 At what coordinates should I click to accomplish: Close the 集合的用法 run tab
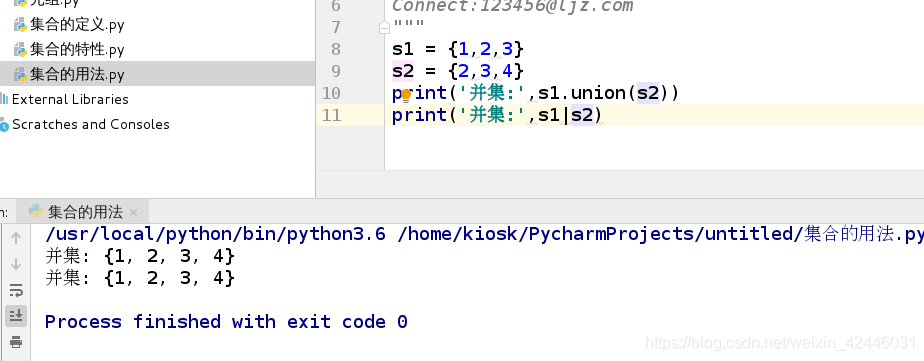click(x=133, y=213)
